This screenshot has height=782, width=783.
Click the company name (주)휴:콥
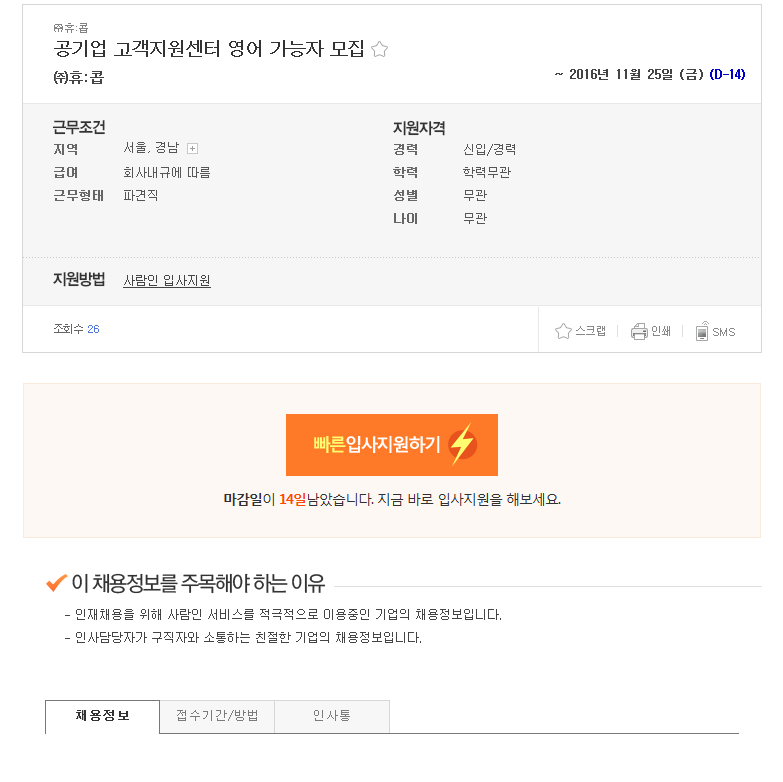pos(78,77)
